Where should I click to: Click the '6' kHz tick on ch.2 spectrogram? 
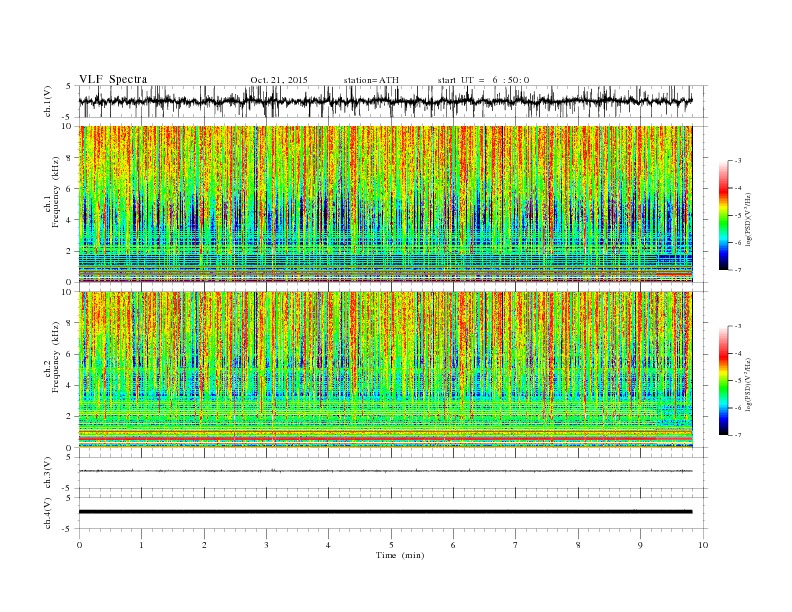70,354
